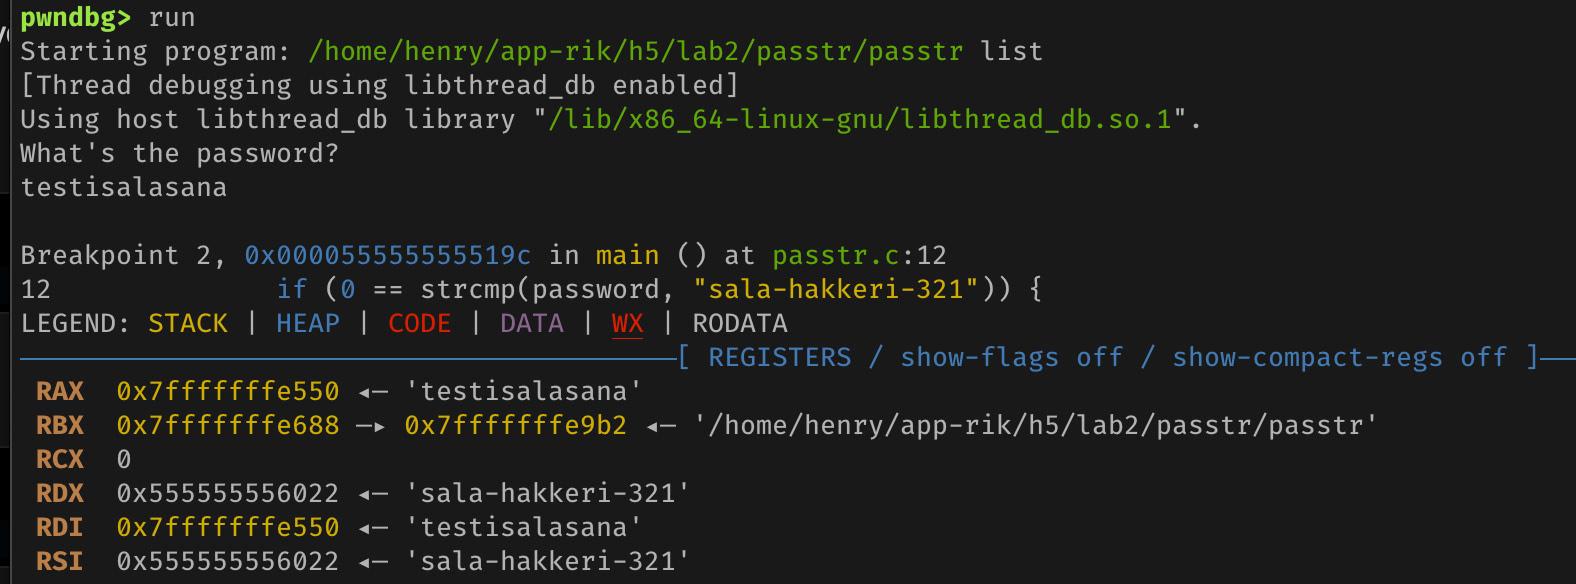
Task: Click the RBX pointer value 0x7fffffffe9b2
Action: pyautogui.click(x=515, y=426)
